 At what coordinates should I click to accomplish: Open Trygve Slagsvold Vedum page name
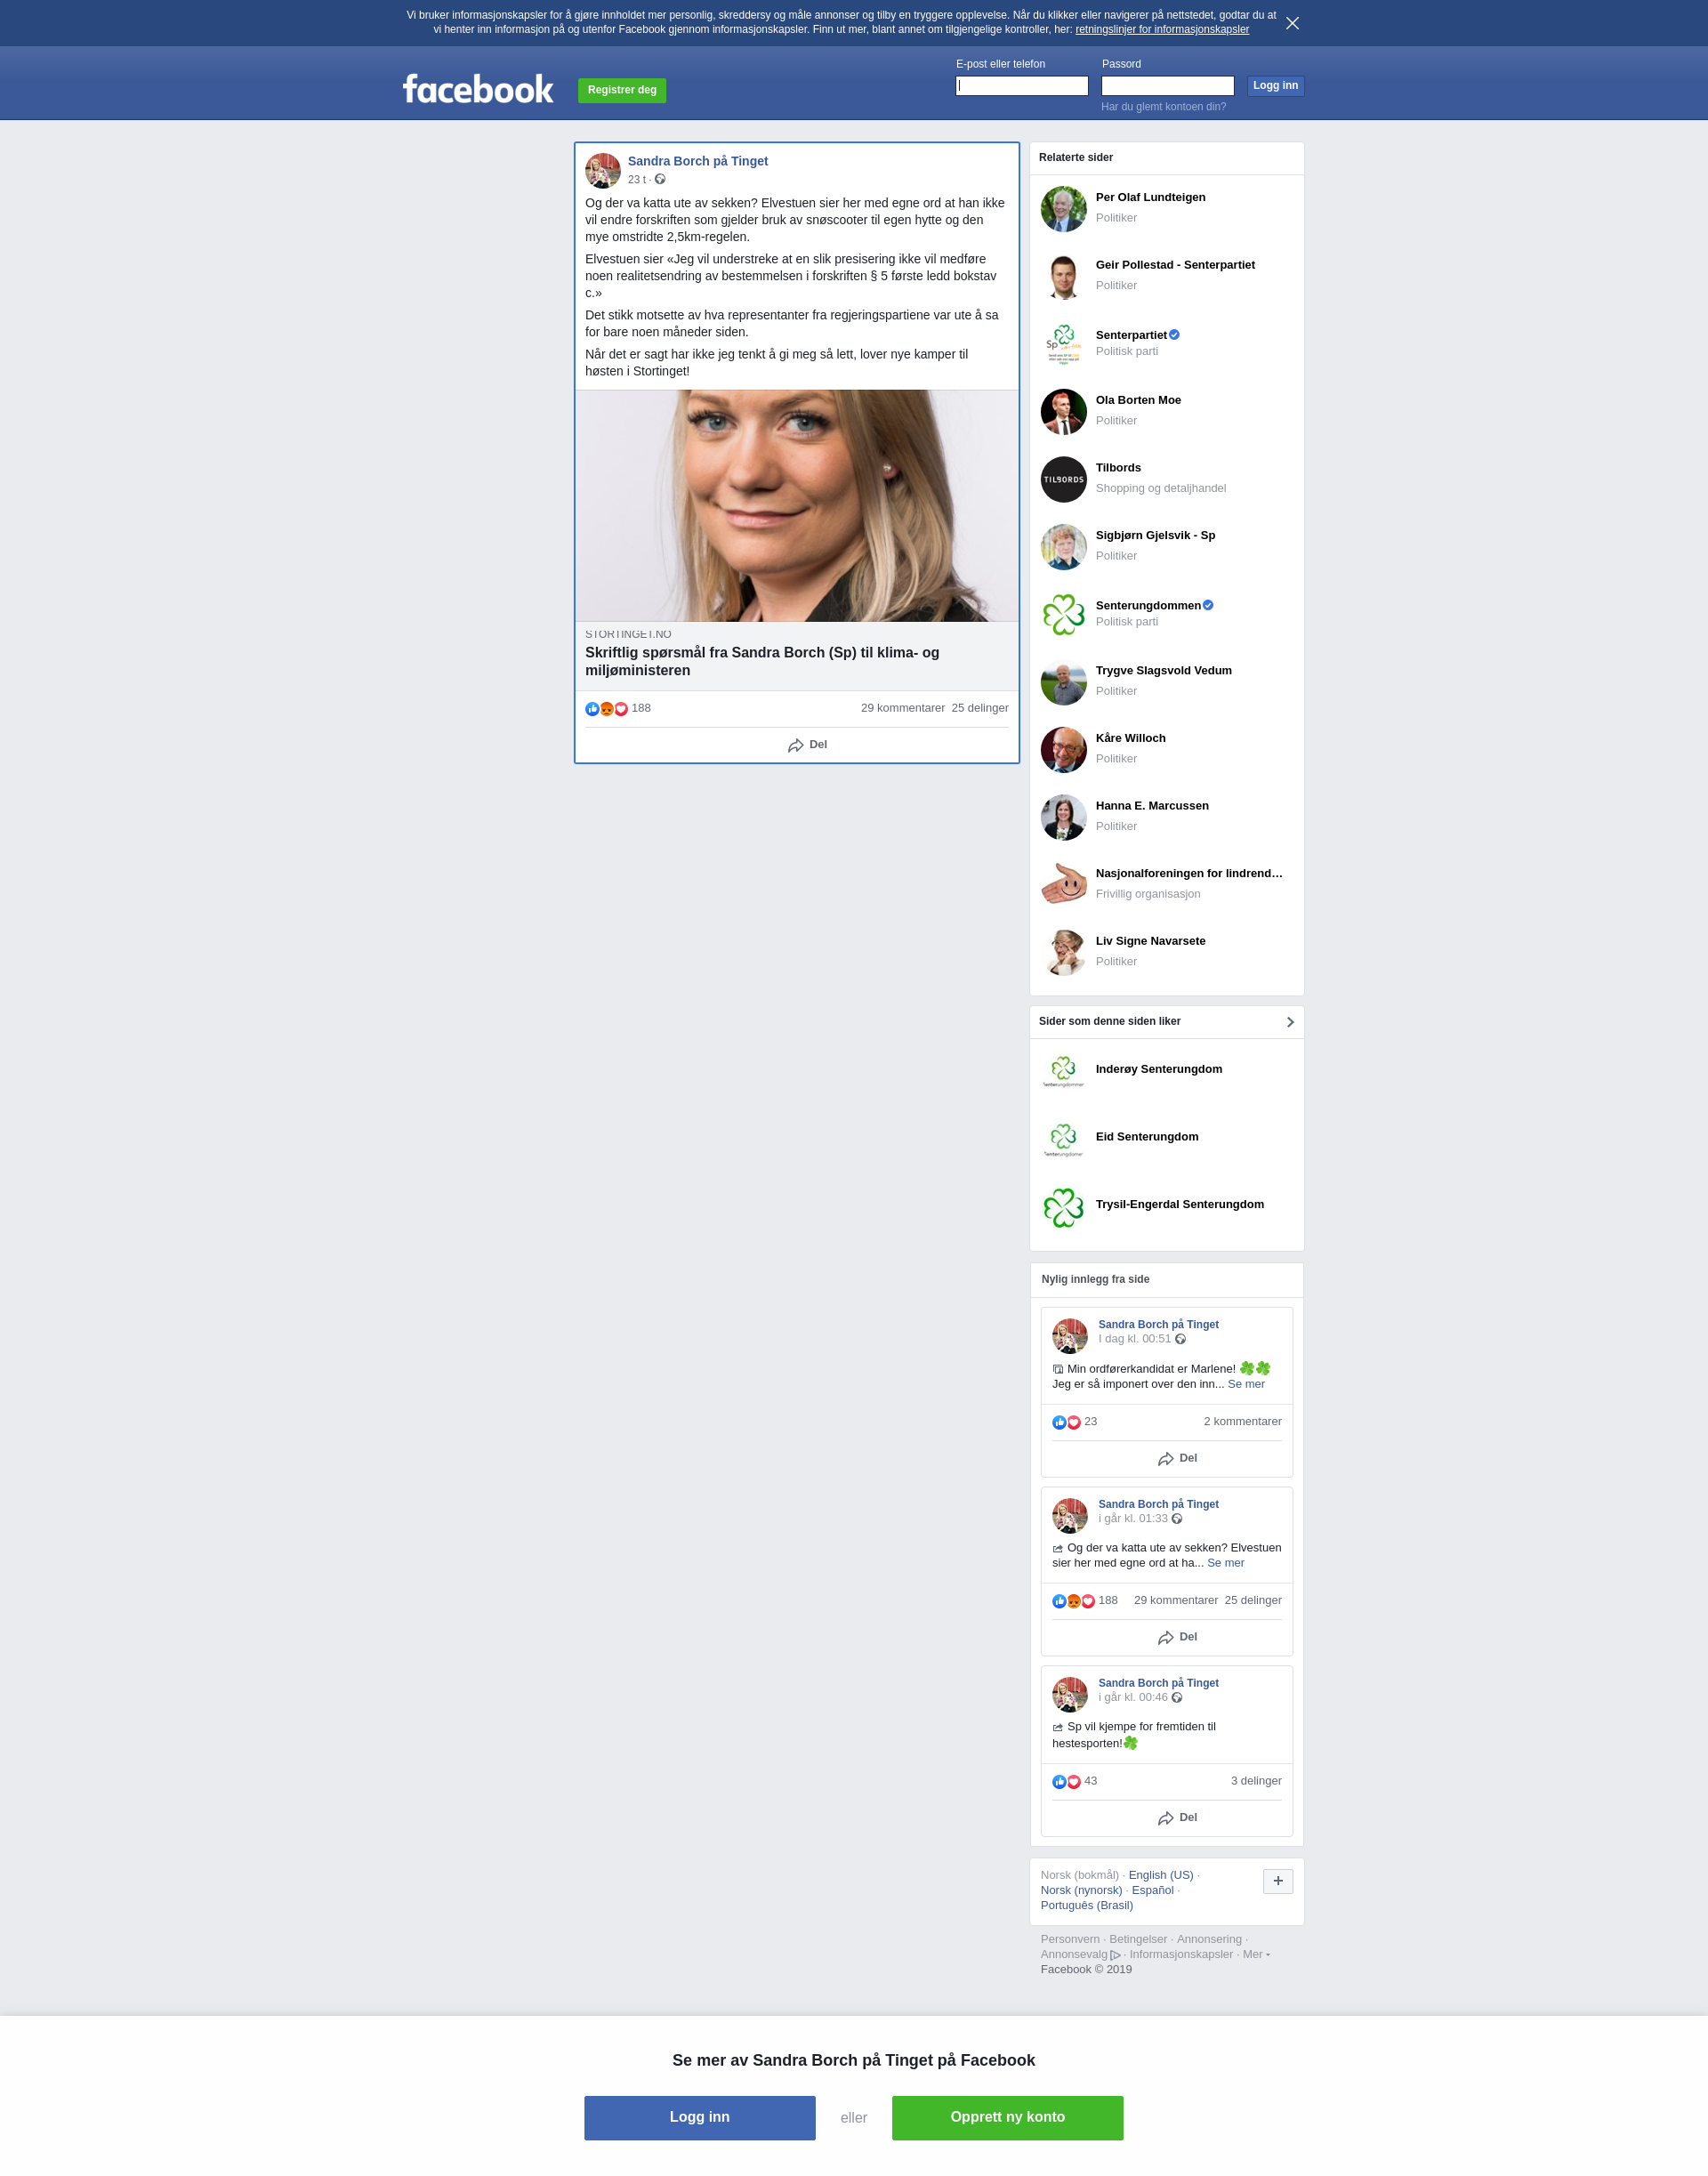(x=1163, y=671)
